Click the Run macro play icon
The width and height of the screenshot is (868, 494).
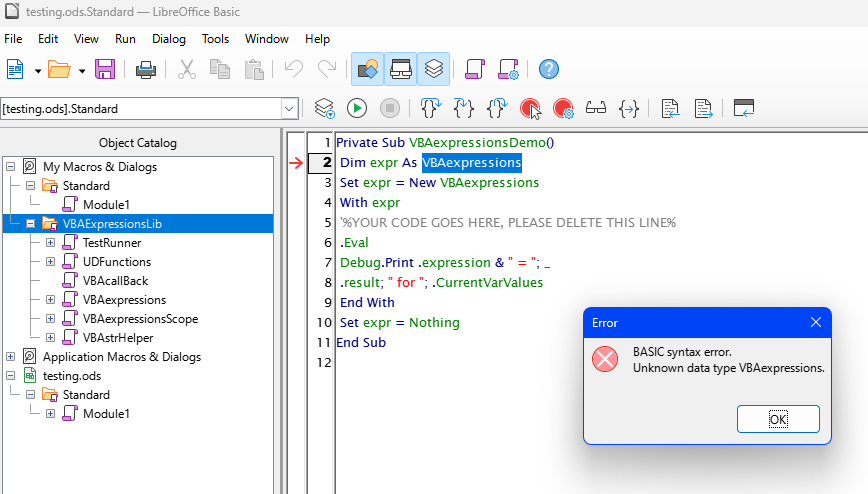pyautogui.click(x=357, y=108)
